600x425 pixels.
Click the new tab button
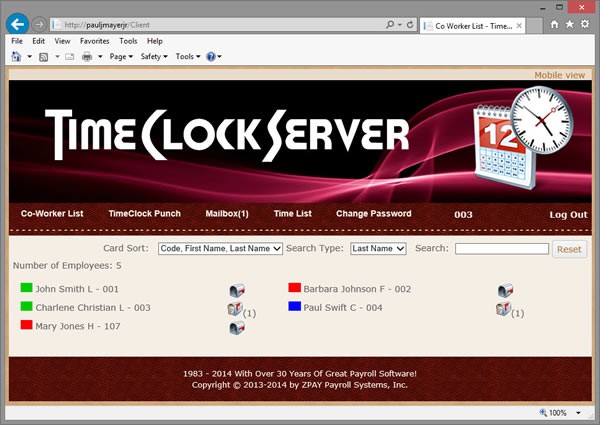(x=535, y=26)
